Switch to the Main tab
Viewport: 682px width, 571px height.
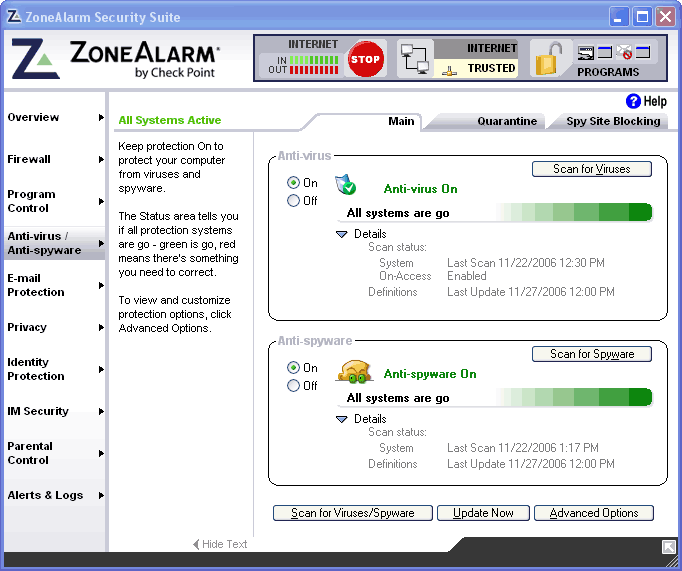tap(401, 121)
